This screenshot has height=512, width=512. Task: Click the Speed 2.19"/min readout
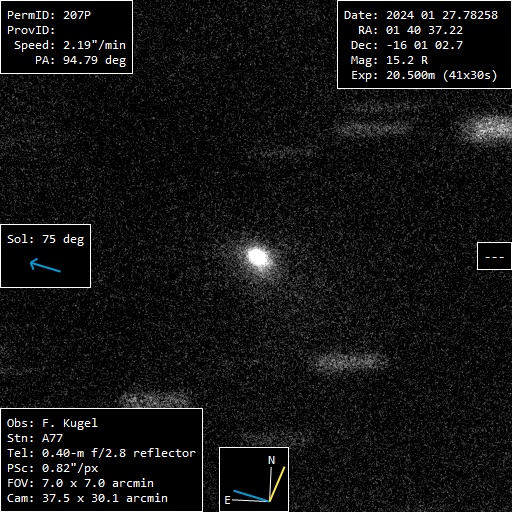tap(70, 45)
